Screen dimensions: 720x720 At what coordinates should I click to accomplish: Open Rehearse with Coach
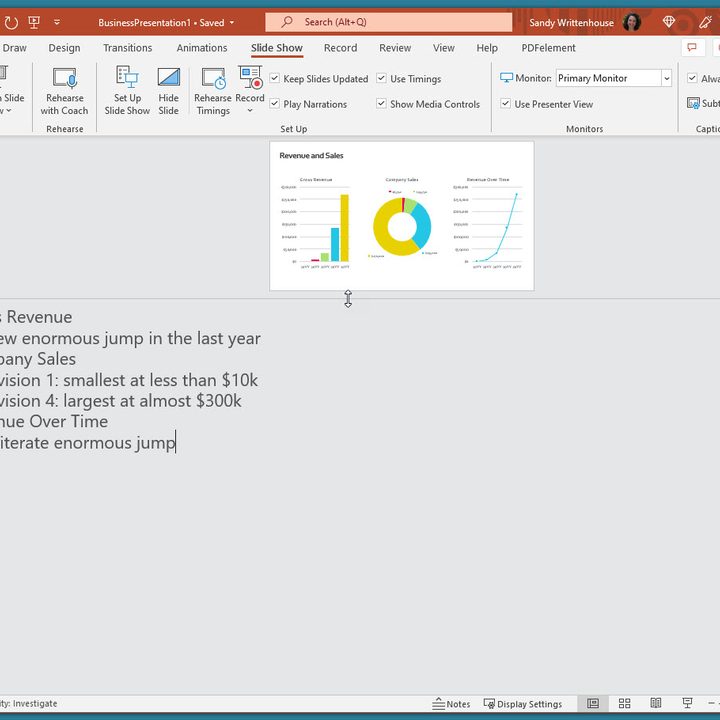pos(64,91)
